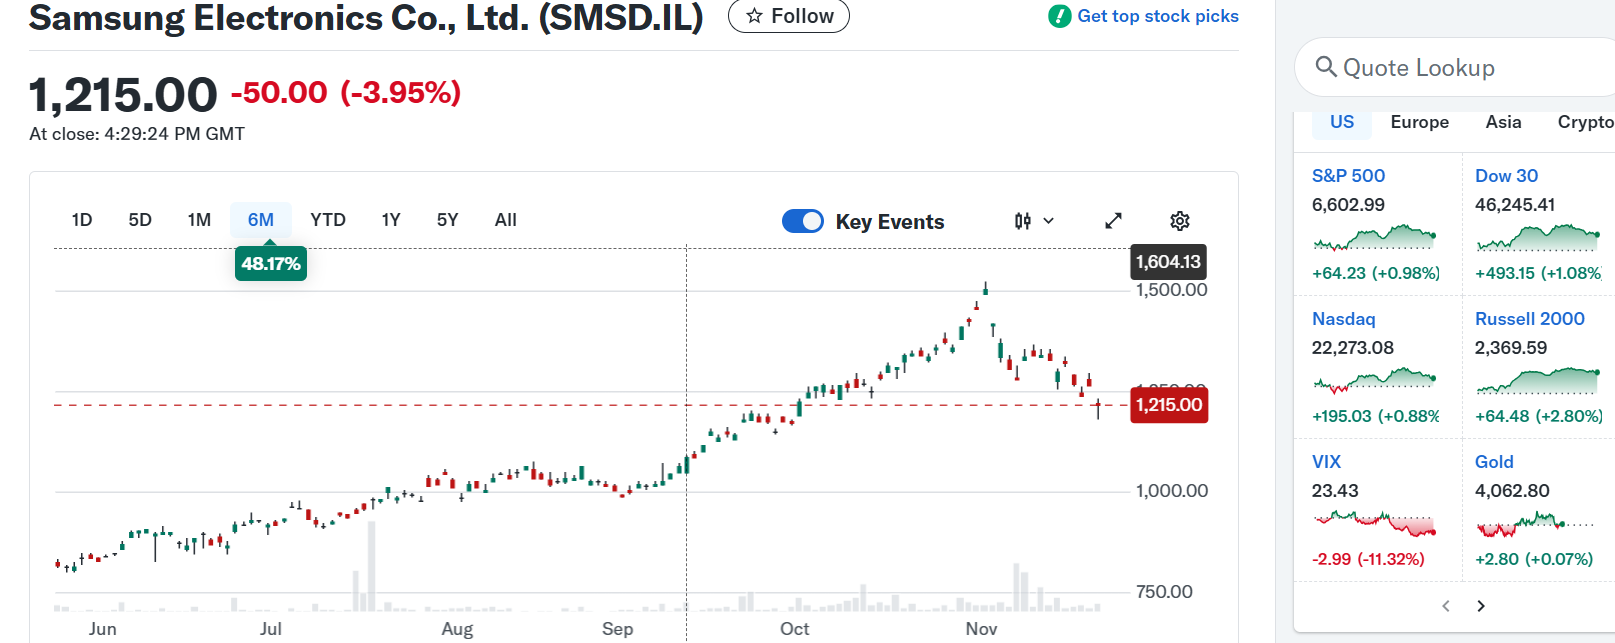This screenshot has width=1615, height=643.
Task: Go to next markets page arrow
Action: [1481, 606]
